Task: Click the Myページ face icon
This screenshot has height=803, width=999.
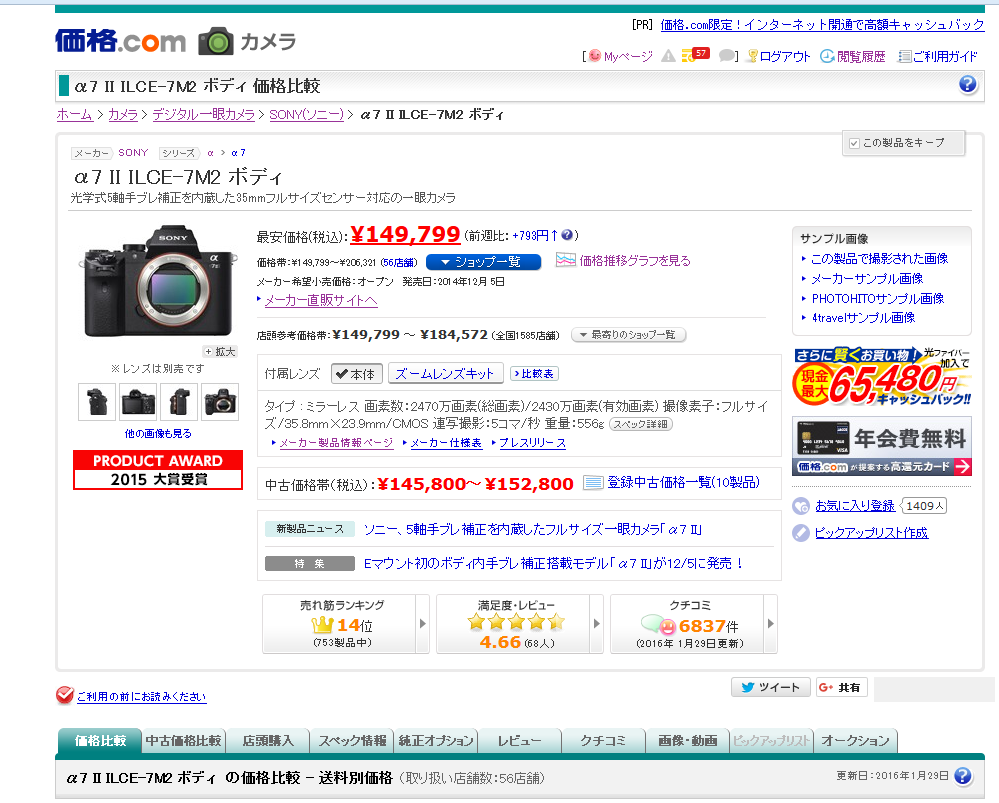Action: (594, 55)
